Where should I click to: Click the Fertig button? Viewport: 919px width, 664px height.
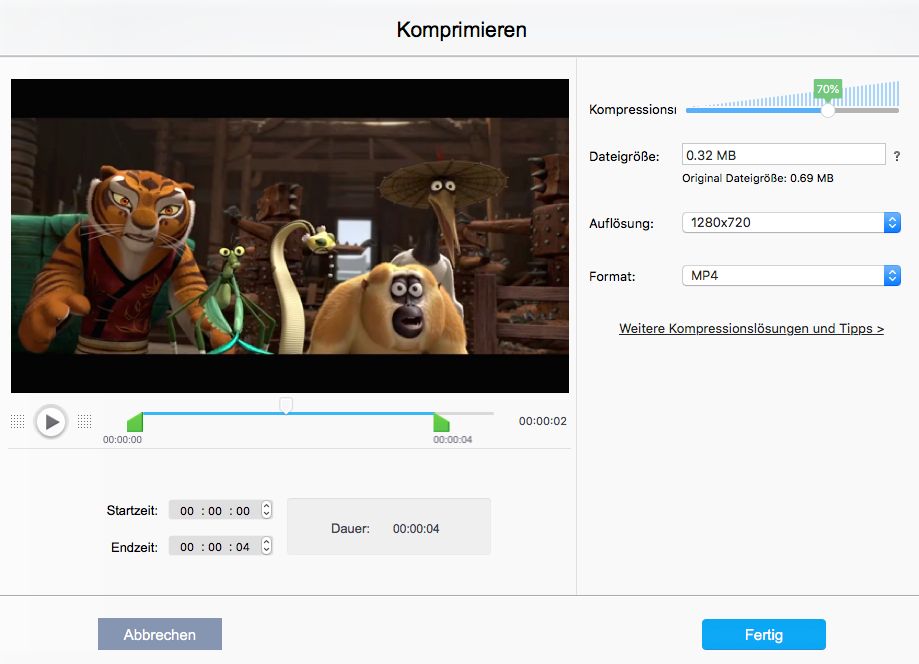(764, 635)
